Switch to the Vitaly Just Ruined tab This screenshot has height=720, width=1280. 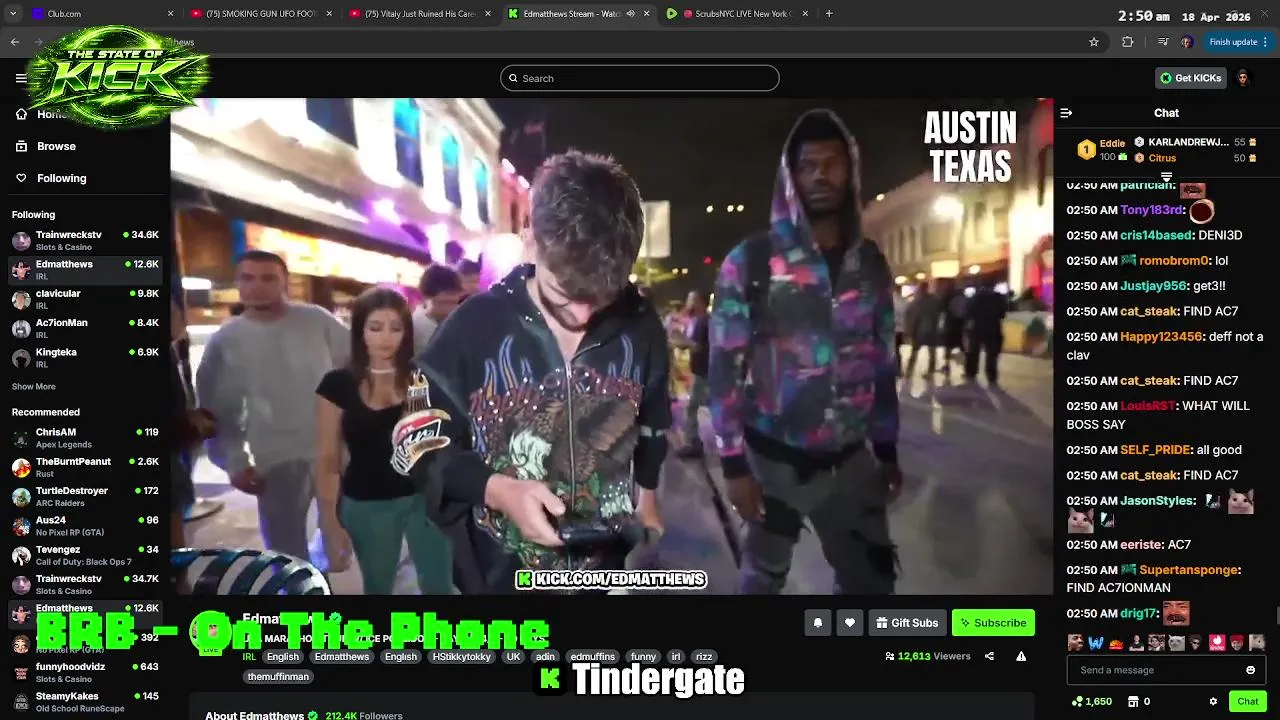[419, 14]
